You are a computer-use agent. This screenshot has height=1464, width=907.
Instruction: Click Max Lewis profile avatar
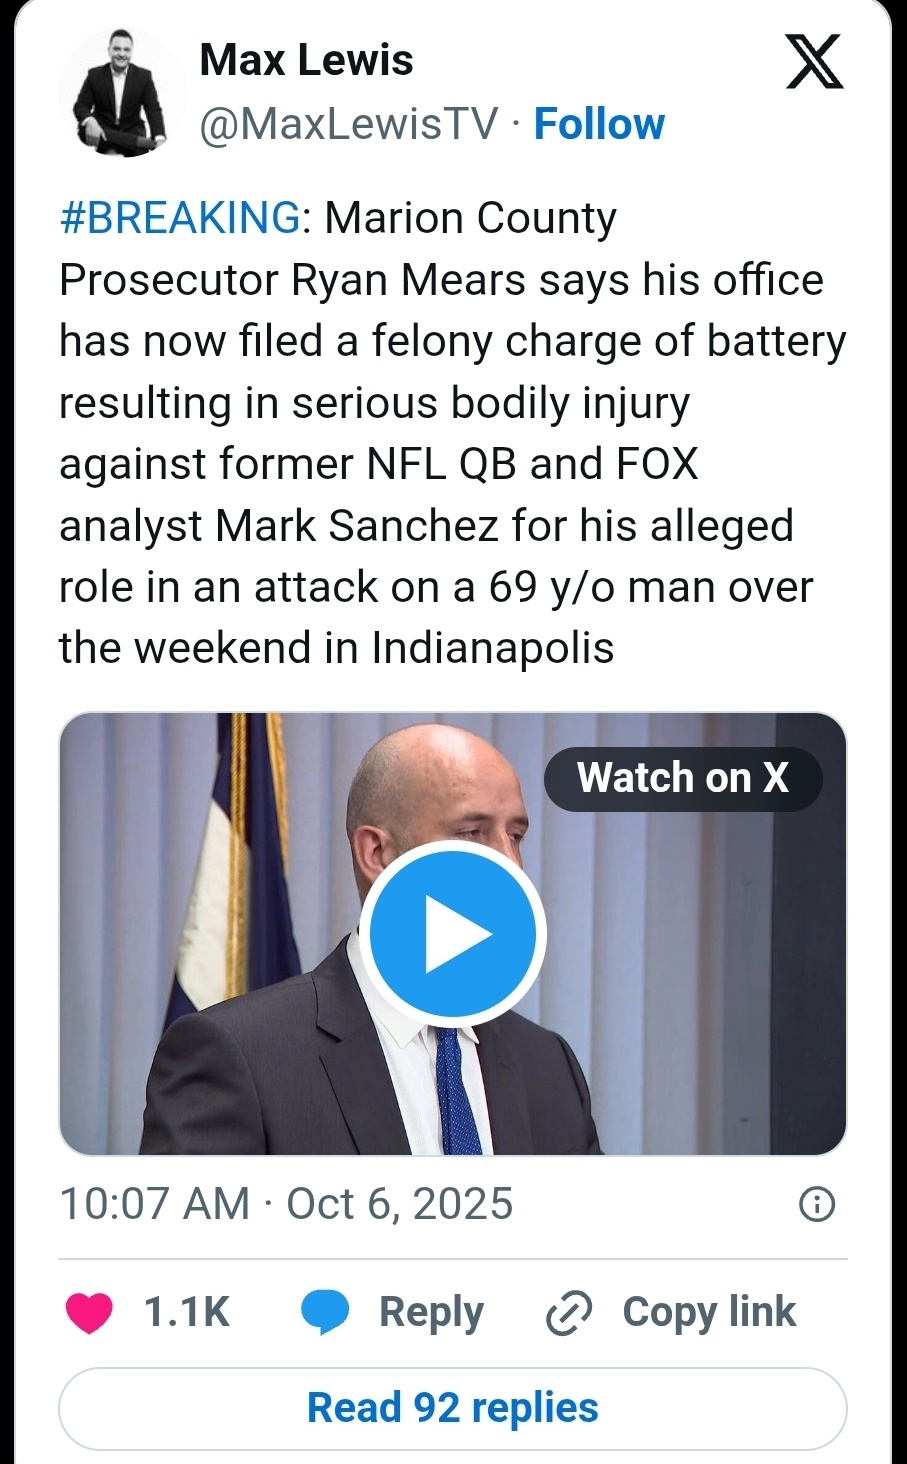point(123,93)
